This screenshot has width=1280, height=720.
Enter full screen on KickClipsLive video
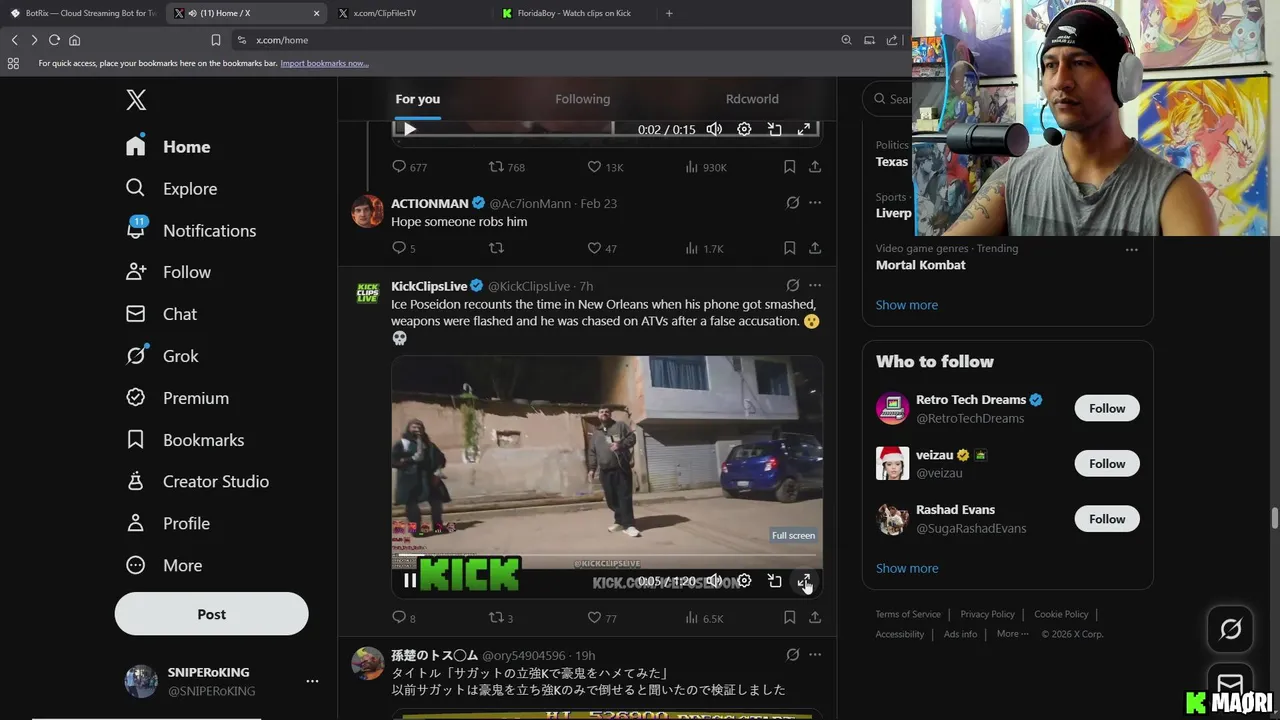pyautogui.click(x=804, y=580)
